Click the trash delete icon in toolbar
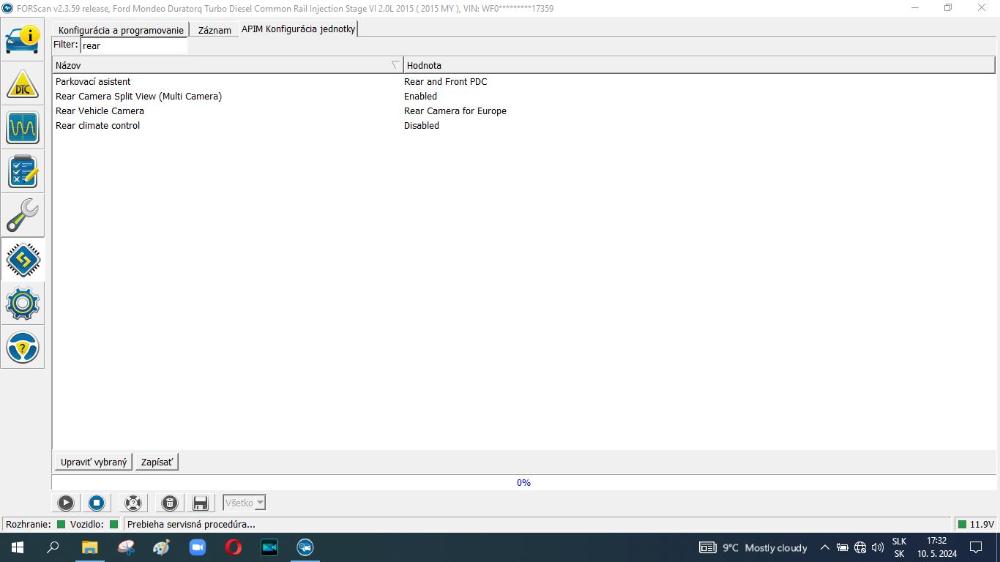1000x562 pixels. pyautogui.click(x=170, y=503)
